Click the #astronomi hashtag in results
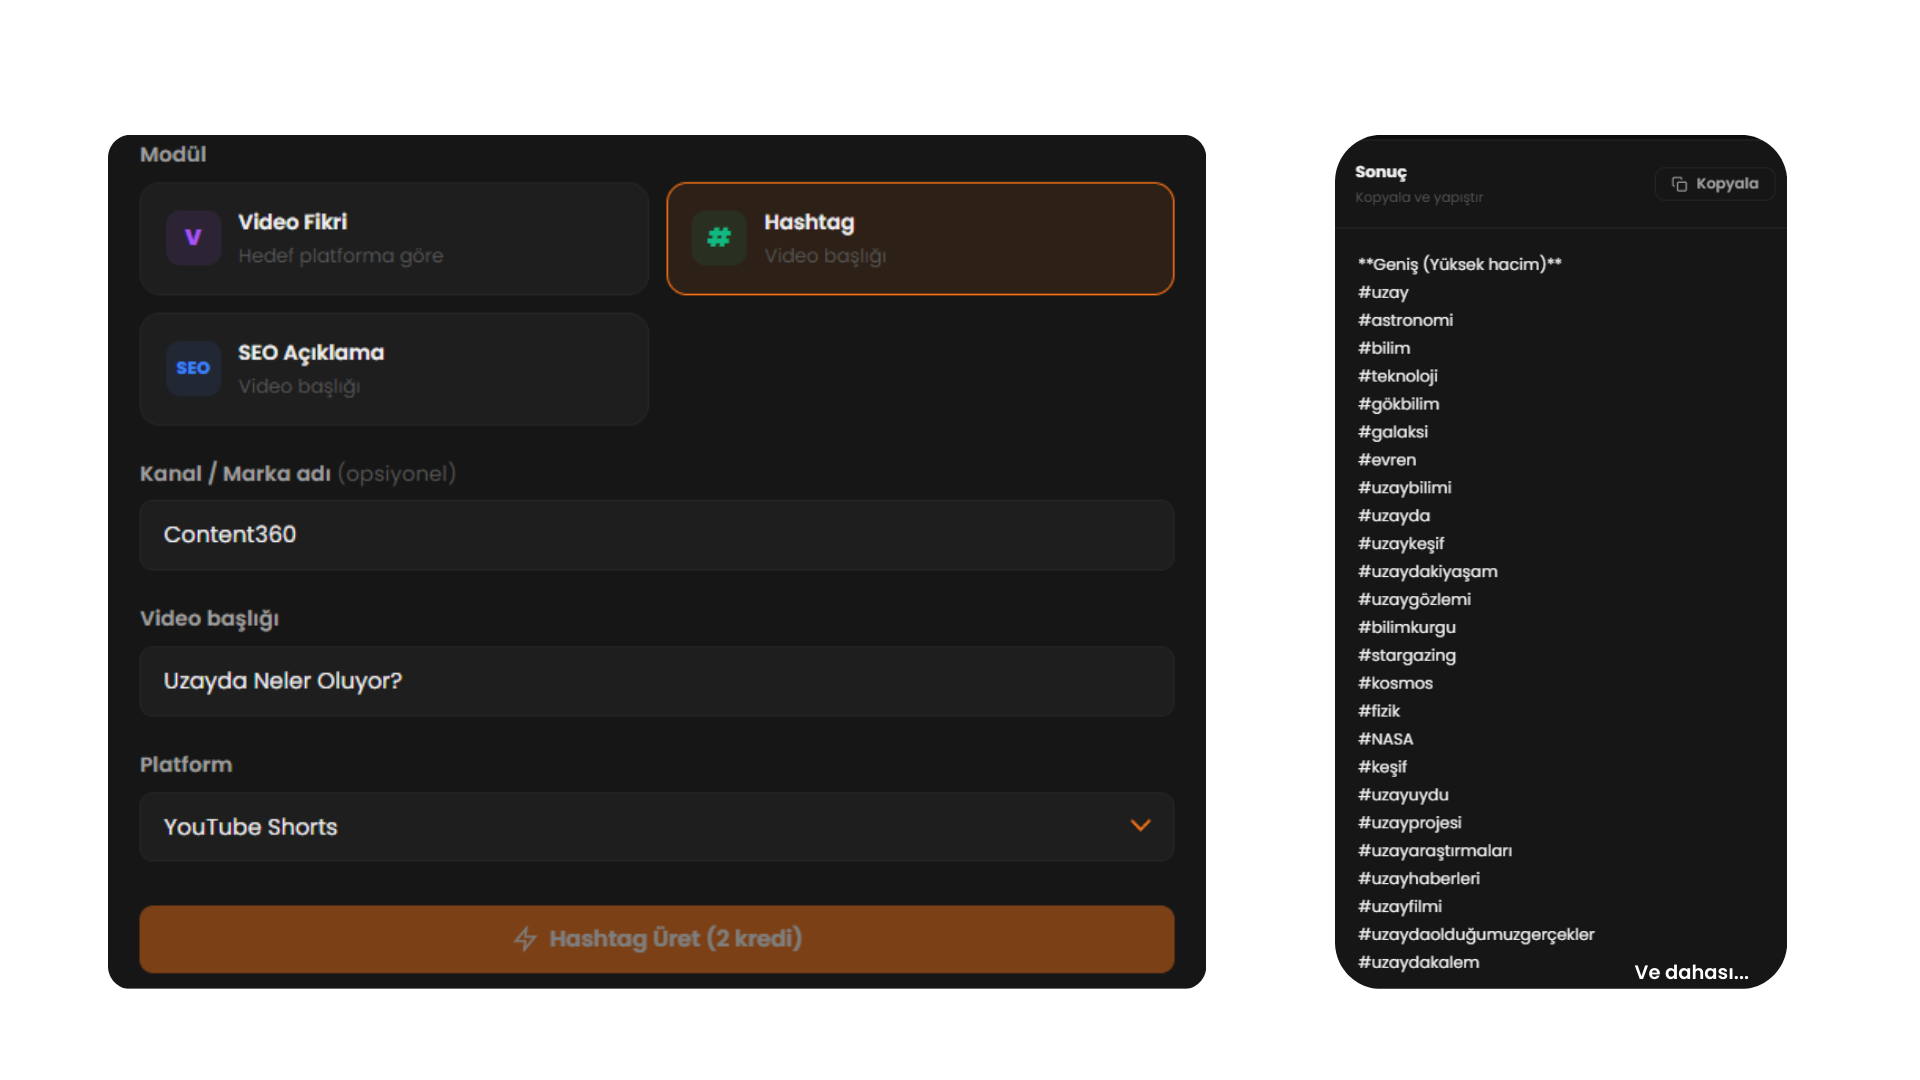The image size is (1920, 1080). 1405,320
